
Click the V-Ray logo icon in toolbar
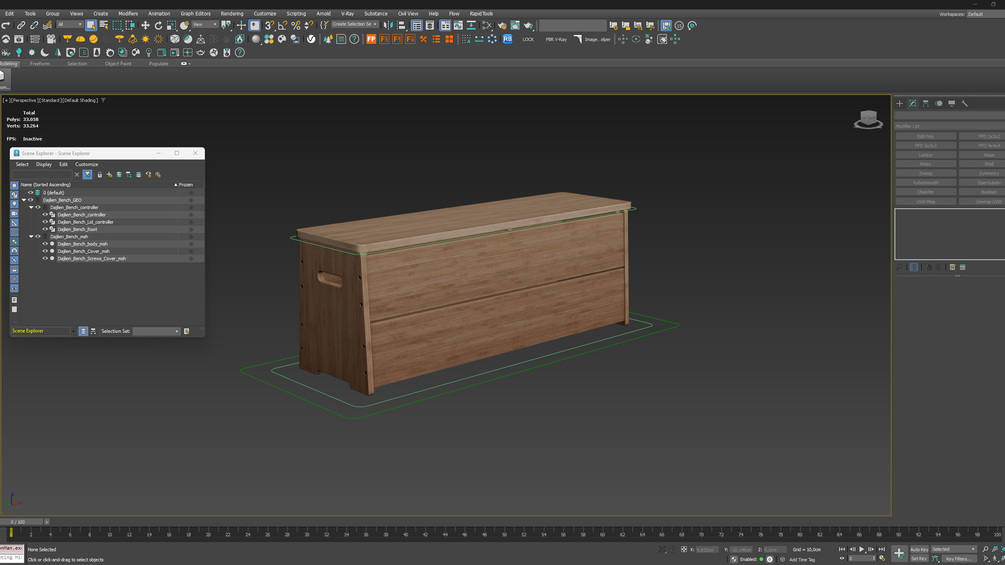coord(311,39)
